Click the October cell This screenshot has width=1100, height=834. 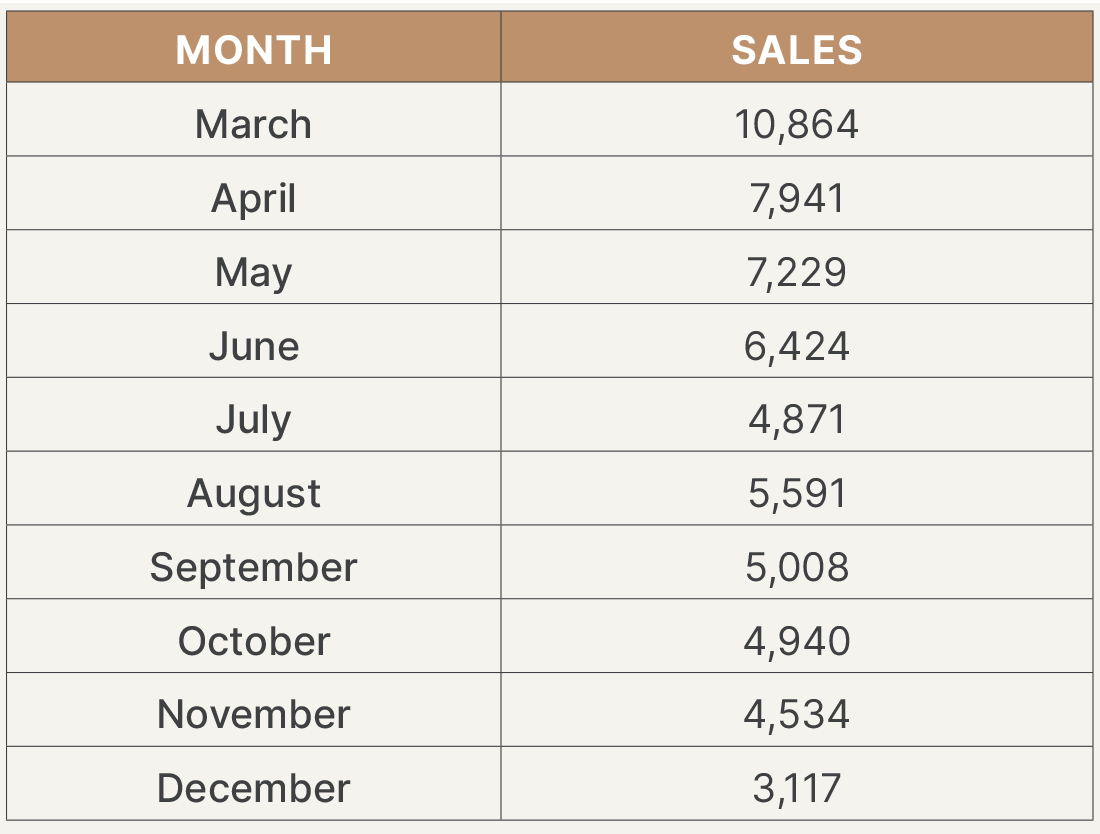(254, 641)
